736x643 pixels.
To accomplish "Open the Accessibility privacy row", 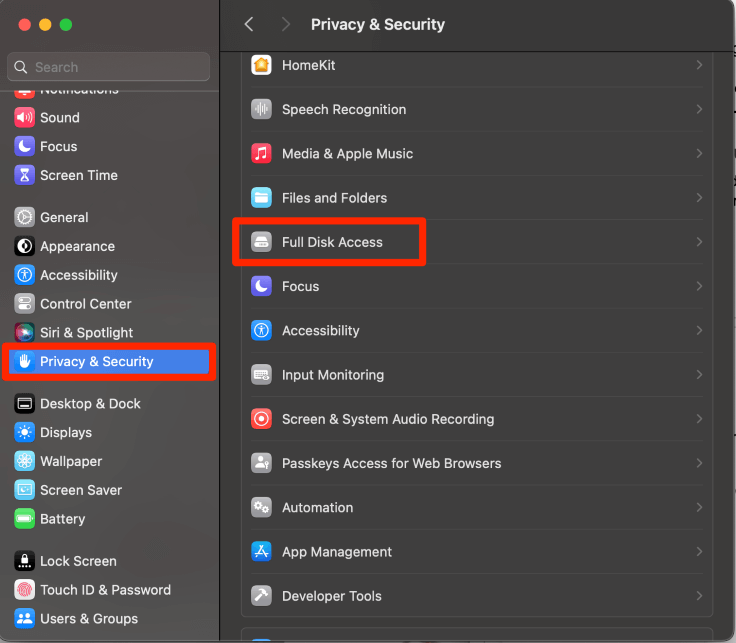I will [320, 331].
